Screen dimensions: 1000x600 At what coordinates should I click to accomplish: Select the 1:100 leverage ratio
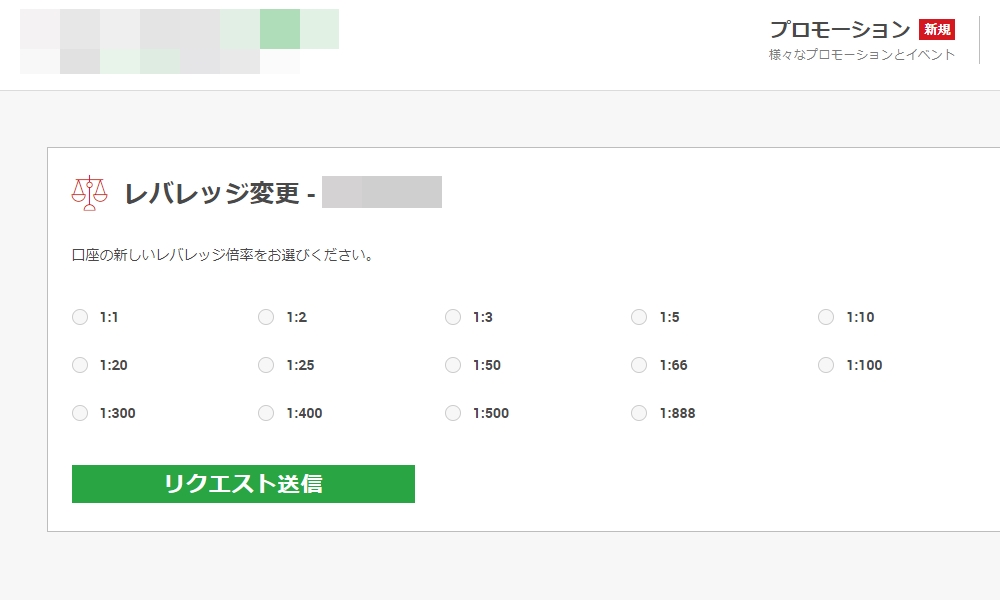point(826,365)
